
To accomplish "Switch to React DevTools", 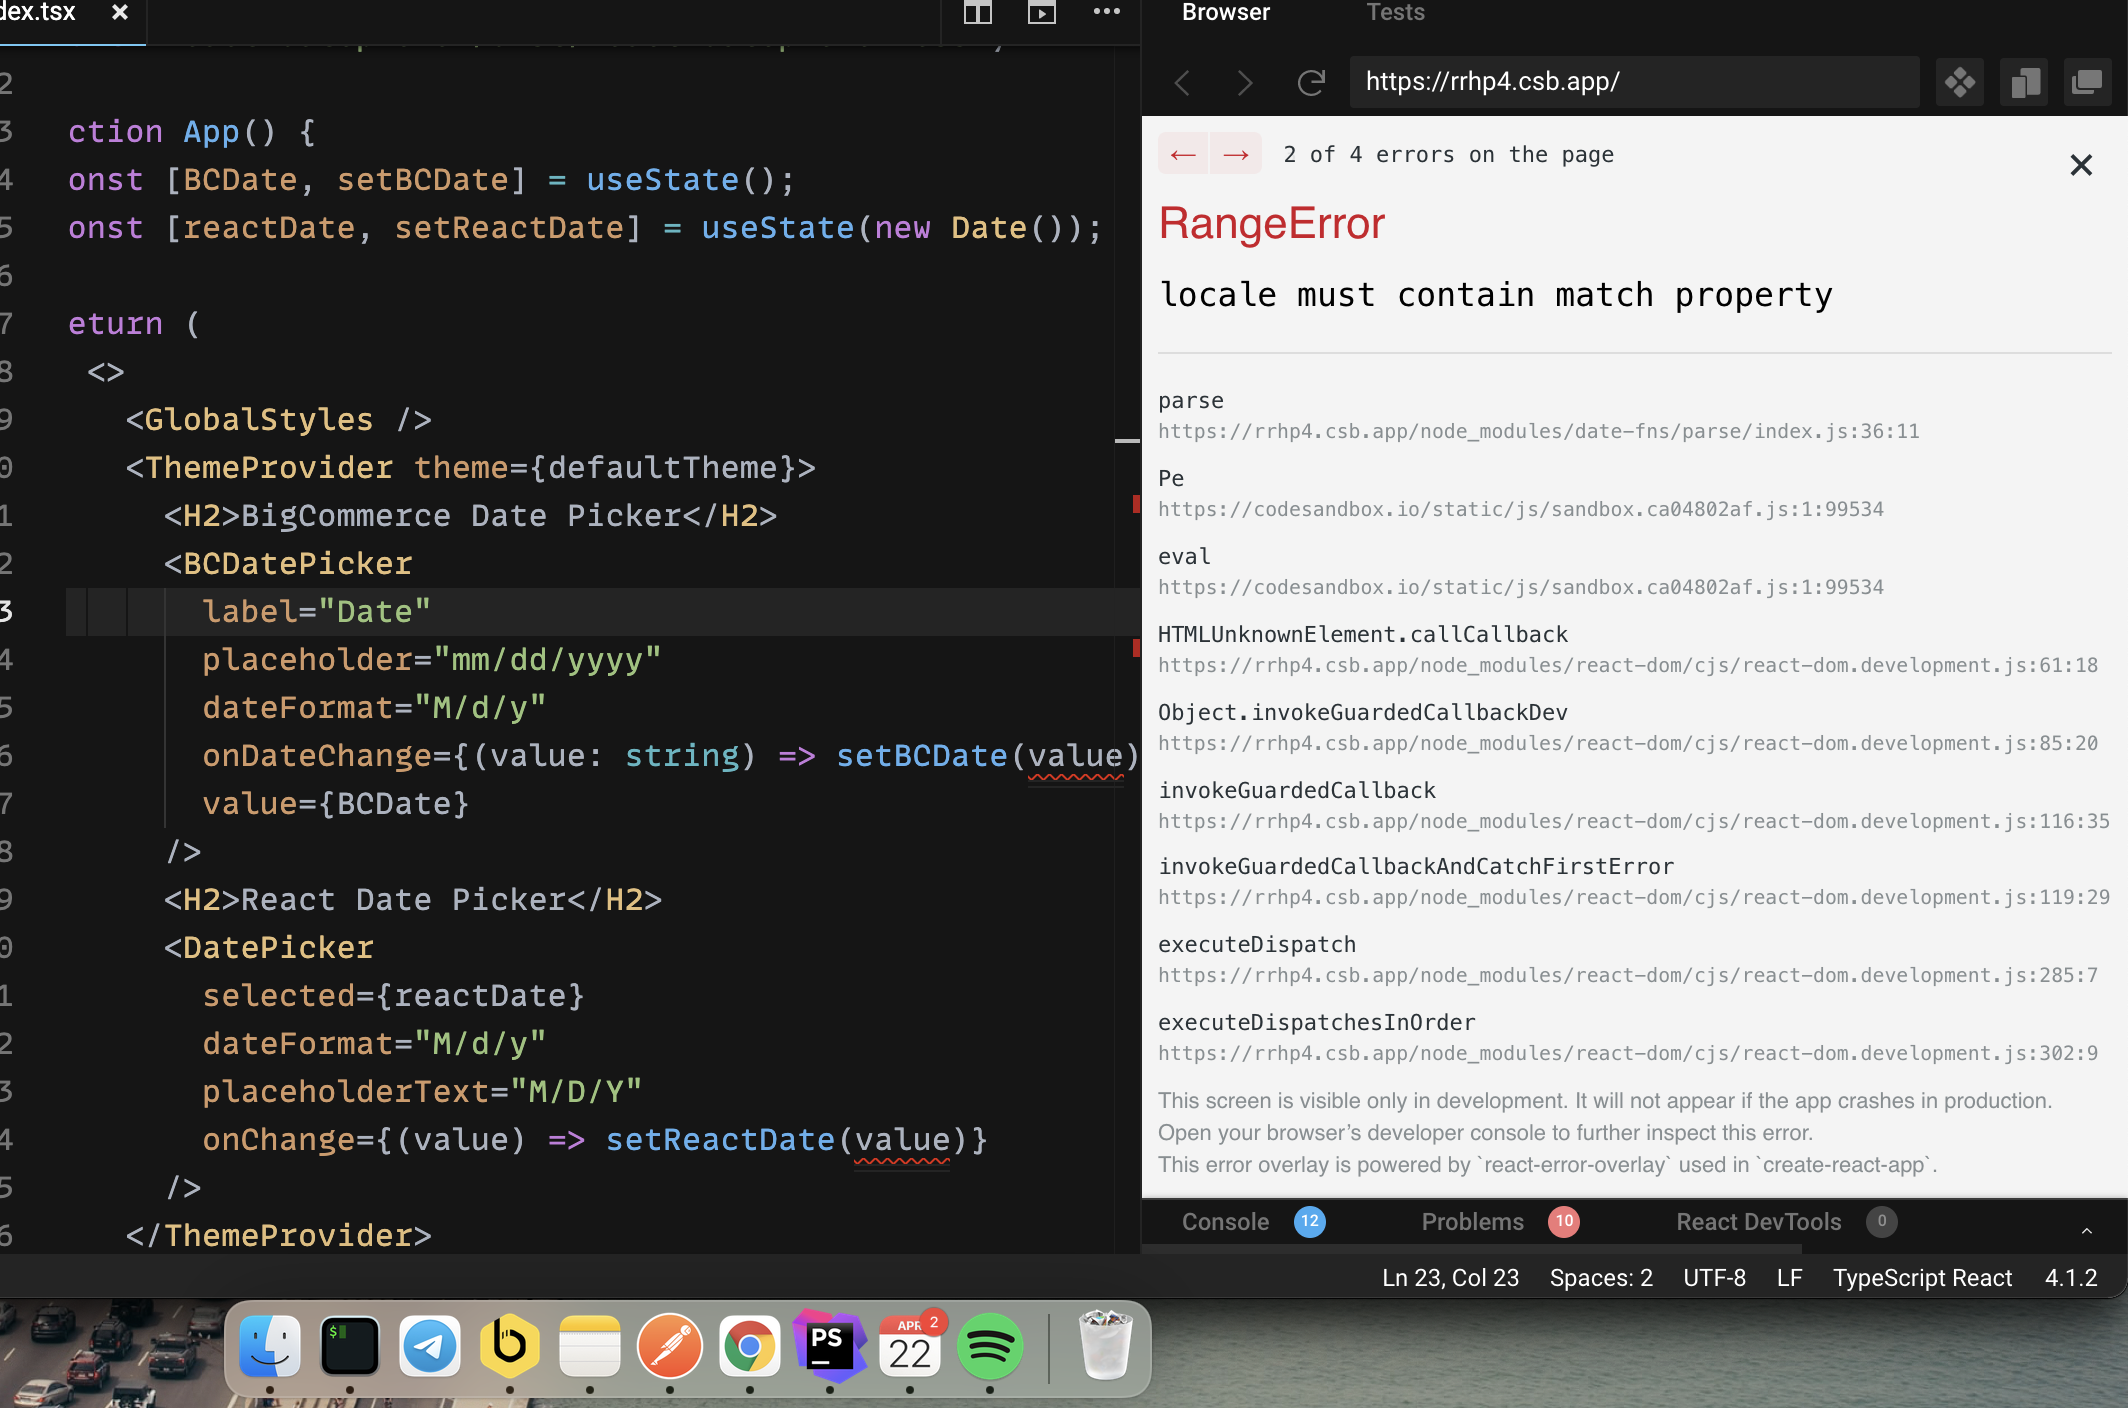I will coord(1758,1221).
